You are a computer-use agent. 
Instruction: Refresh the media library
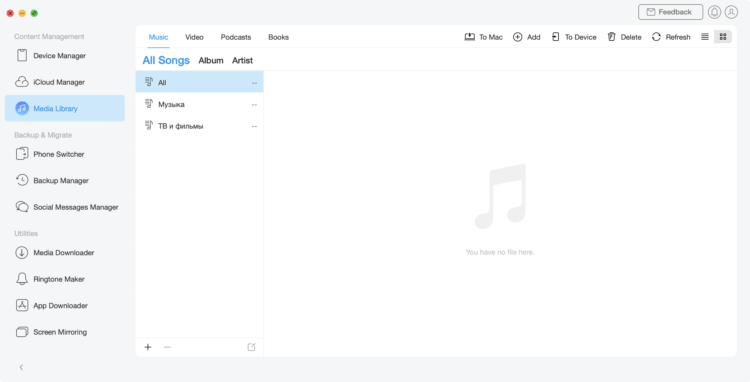tap(671, 37)
